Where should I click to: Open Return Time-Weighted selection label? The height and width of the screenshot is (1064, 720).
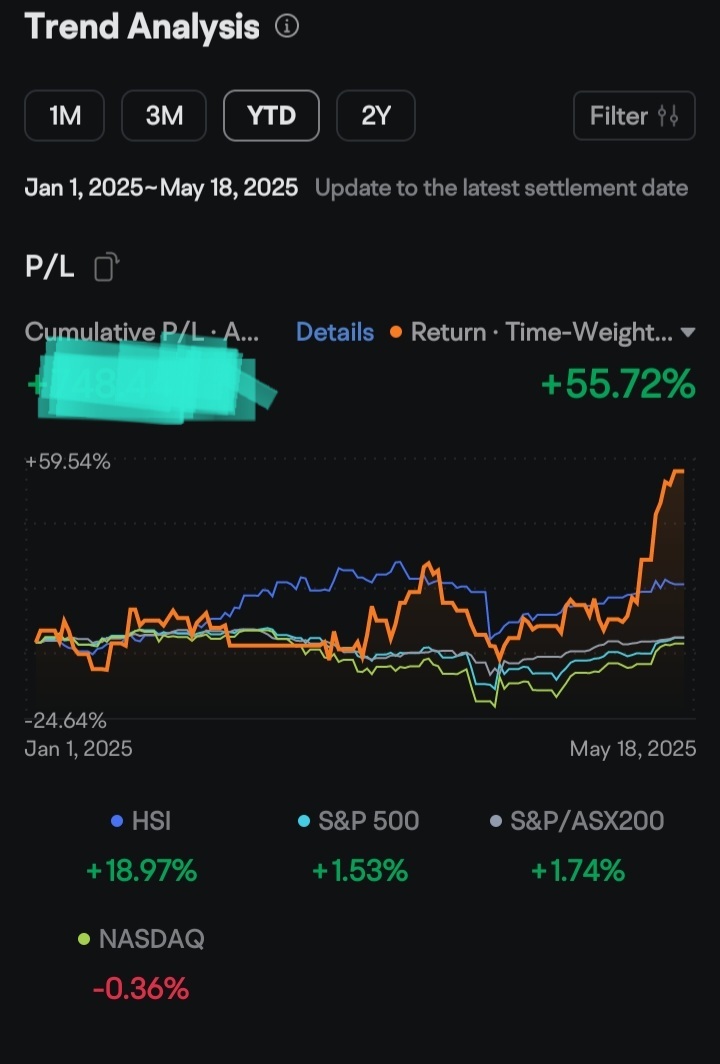[542, 332]
